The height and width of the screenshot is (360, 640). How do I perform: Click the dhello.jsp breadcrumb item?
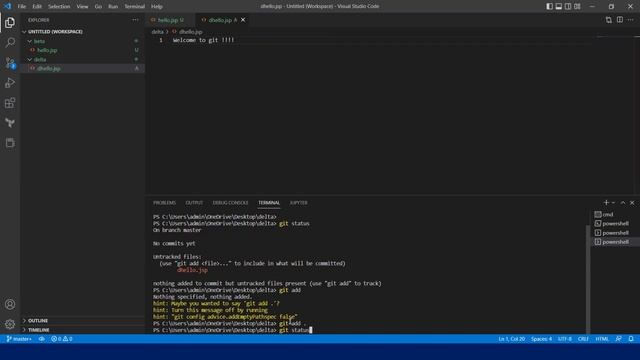click(x=187, y=31)
